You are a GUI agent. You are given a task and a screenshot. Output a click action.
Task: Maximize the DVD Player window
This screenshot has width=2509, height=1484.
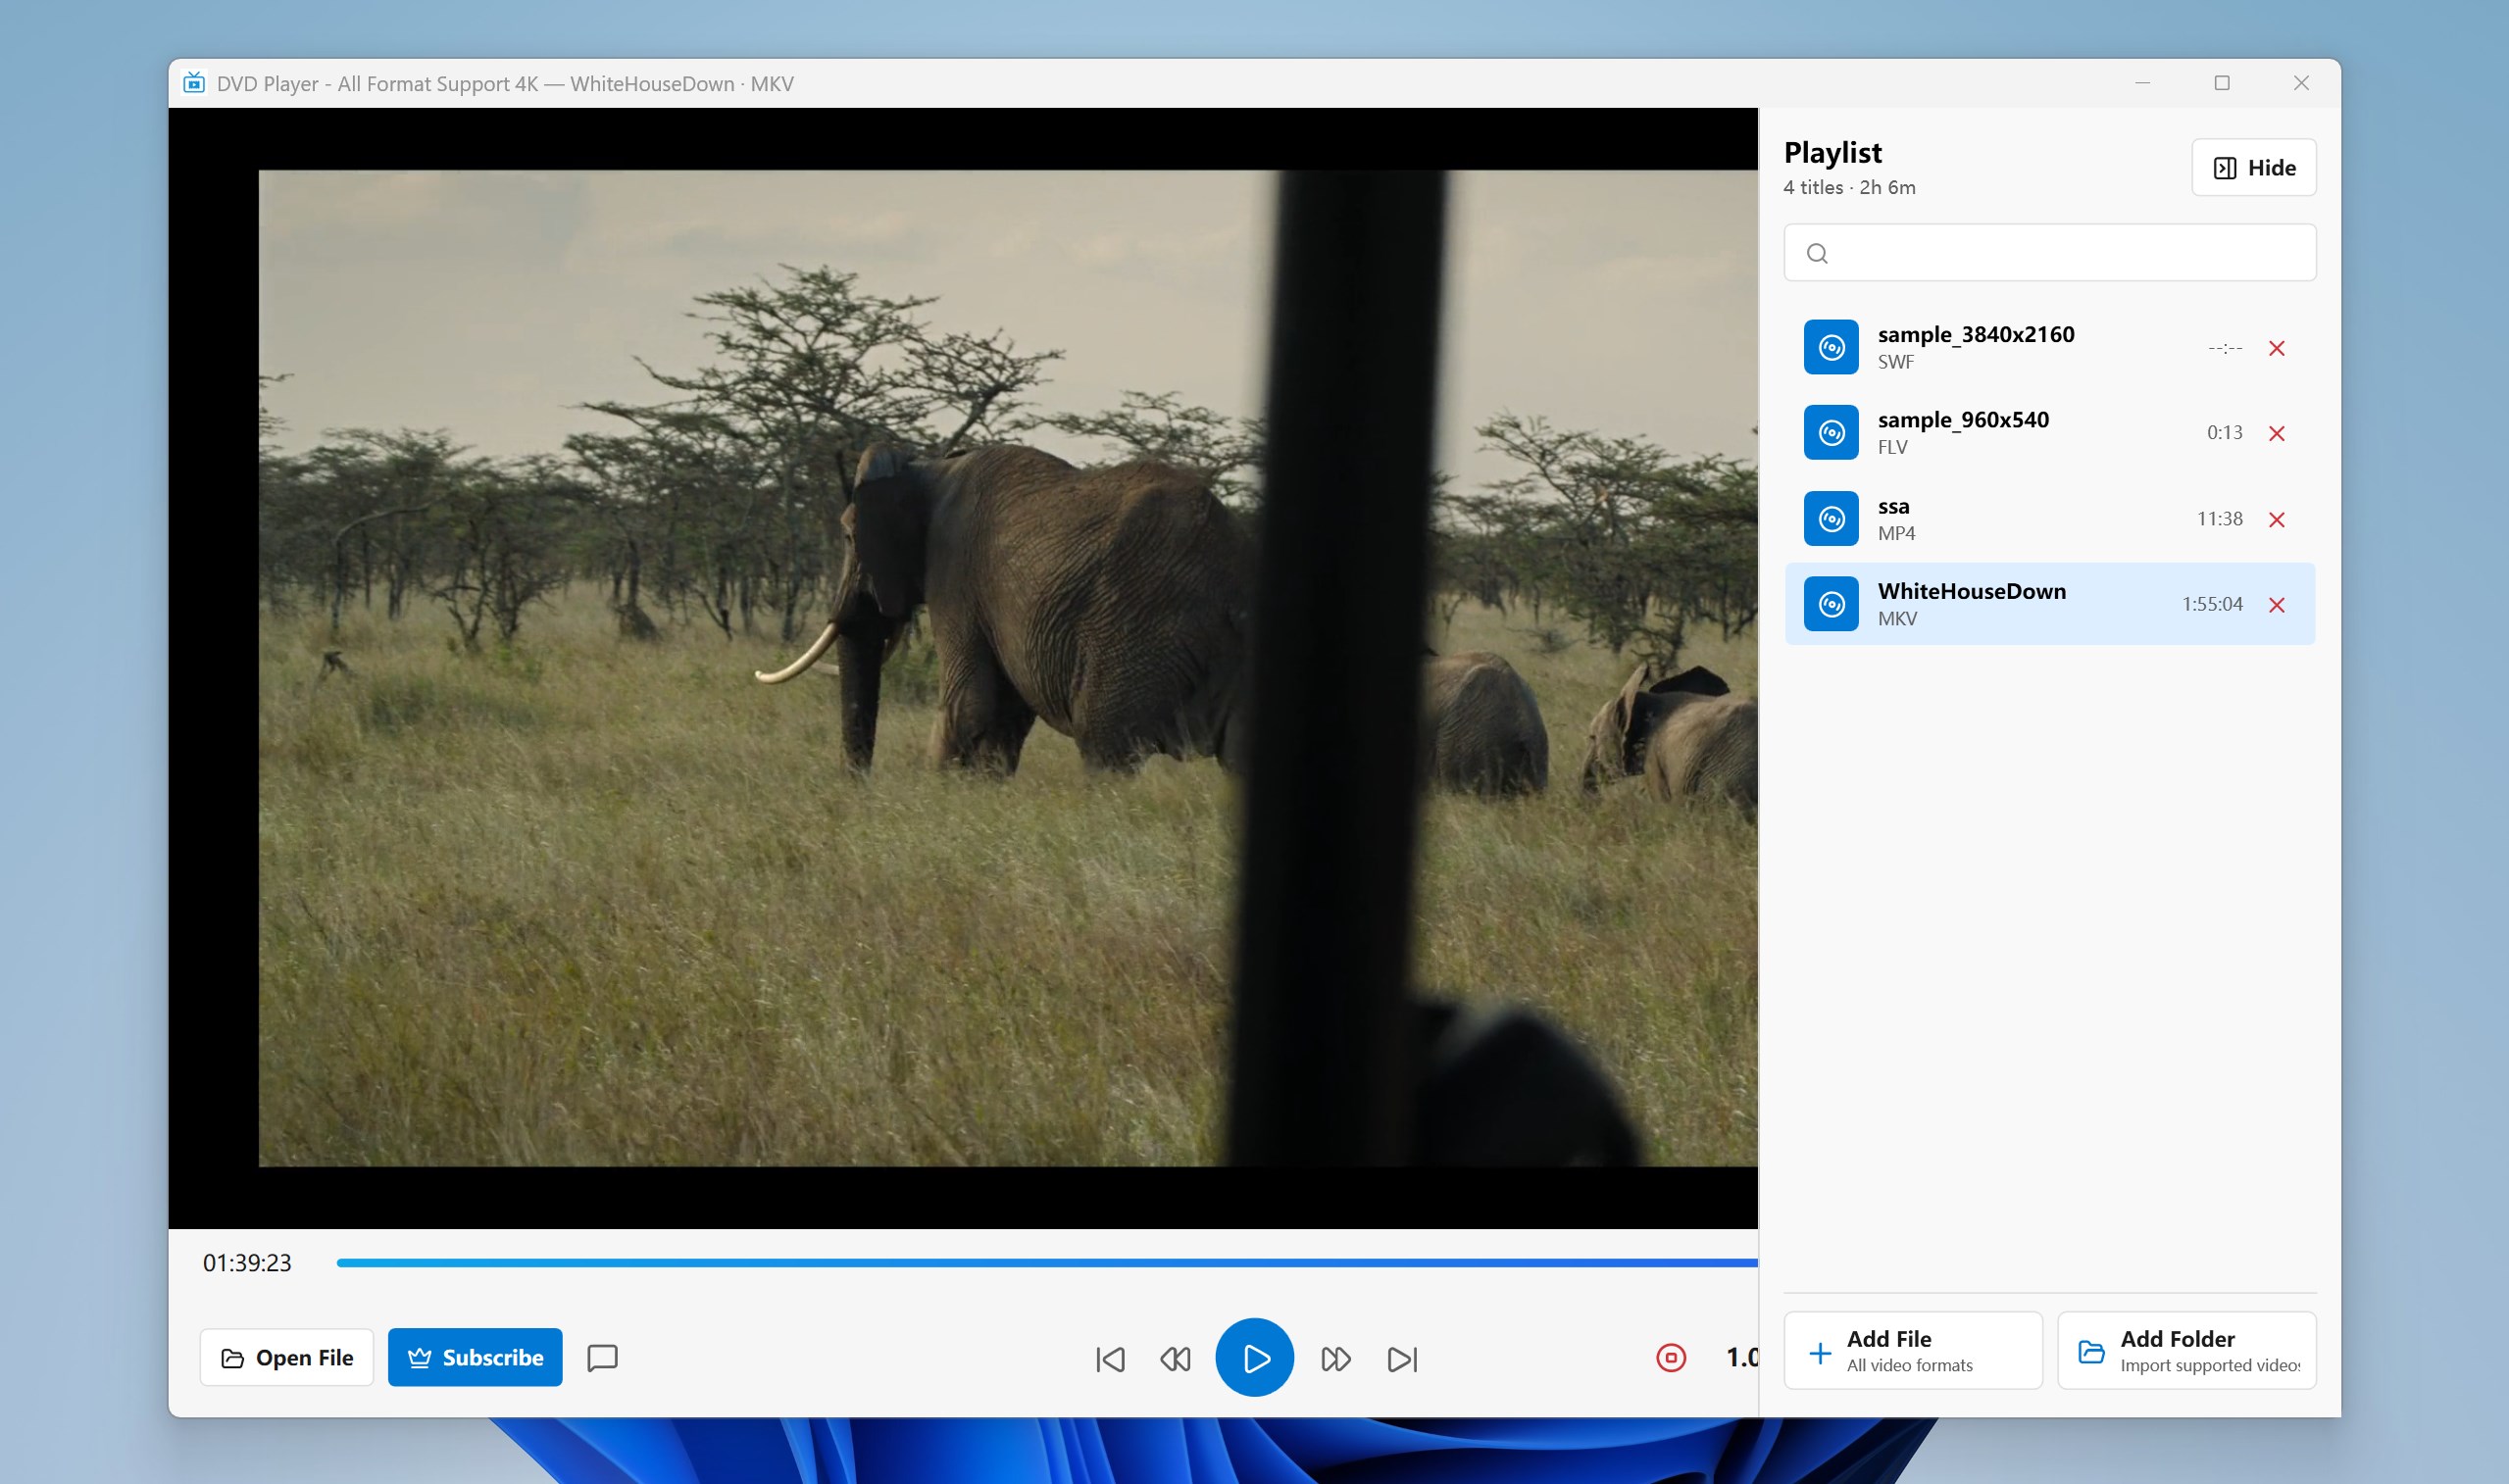(x=2222, y=83)
